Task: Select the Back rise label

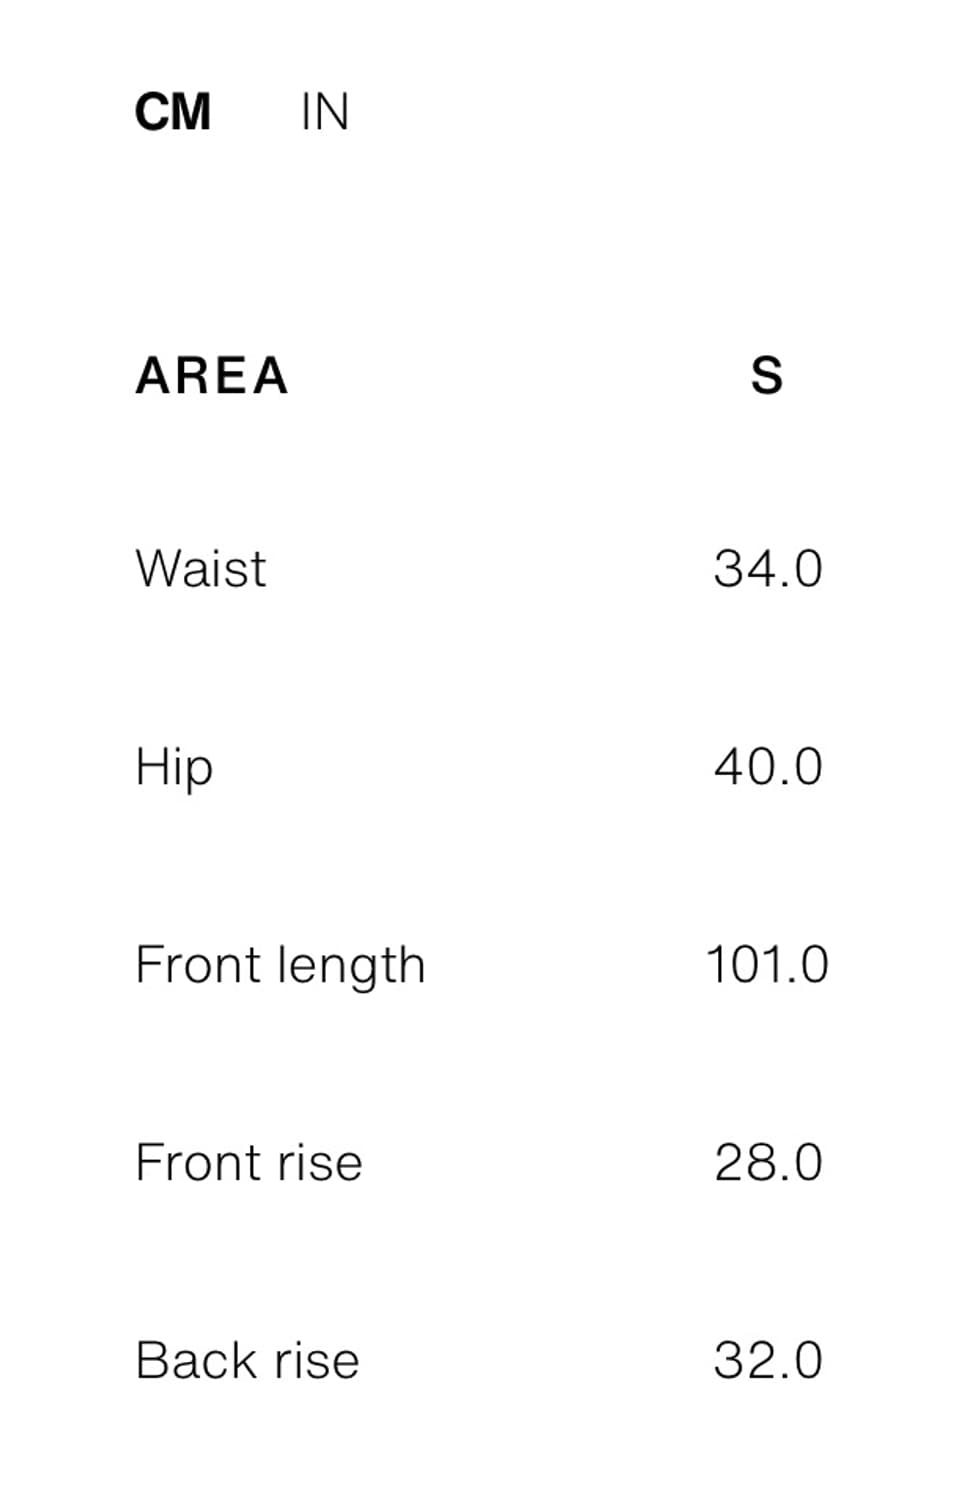Action: point(247,1361)
